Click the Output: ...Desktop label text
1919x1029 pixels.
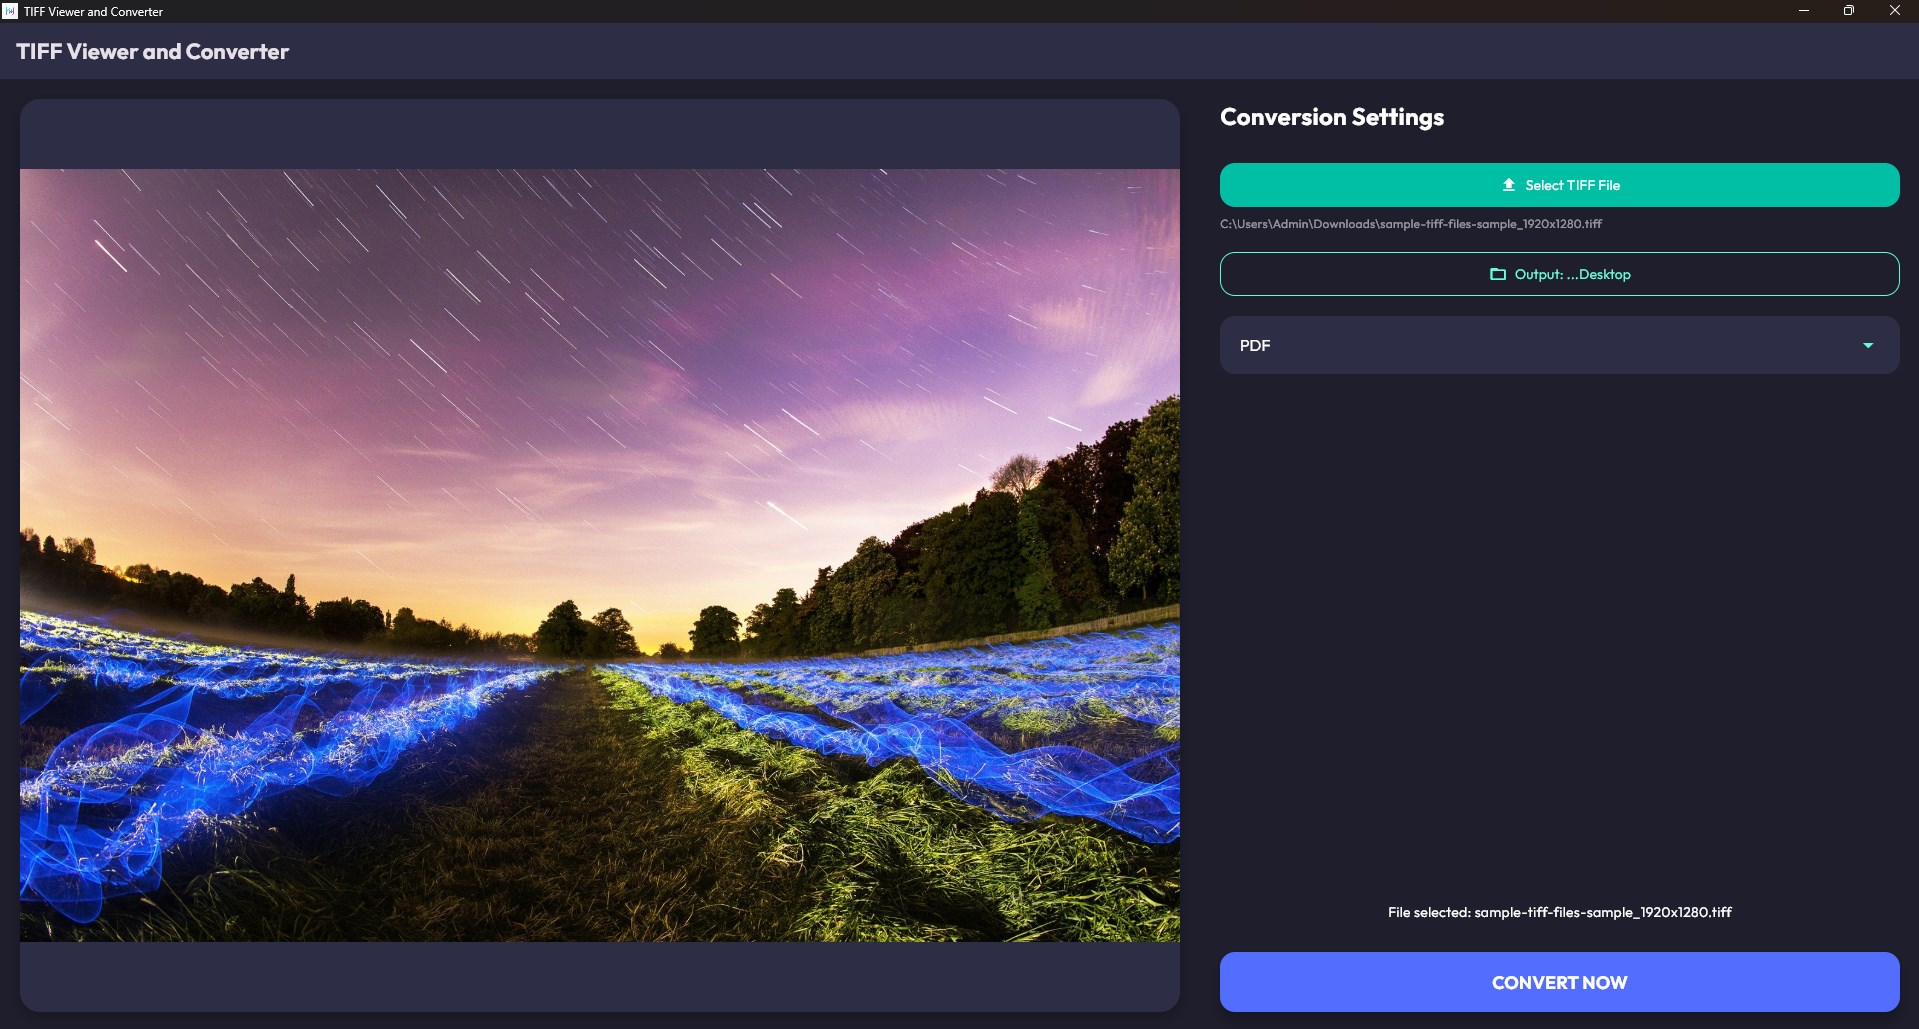(x=1572, y=273)
